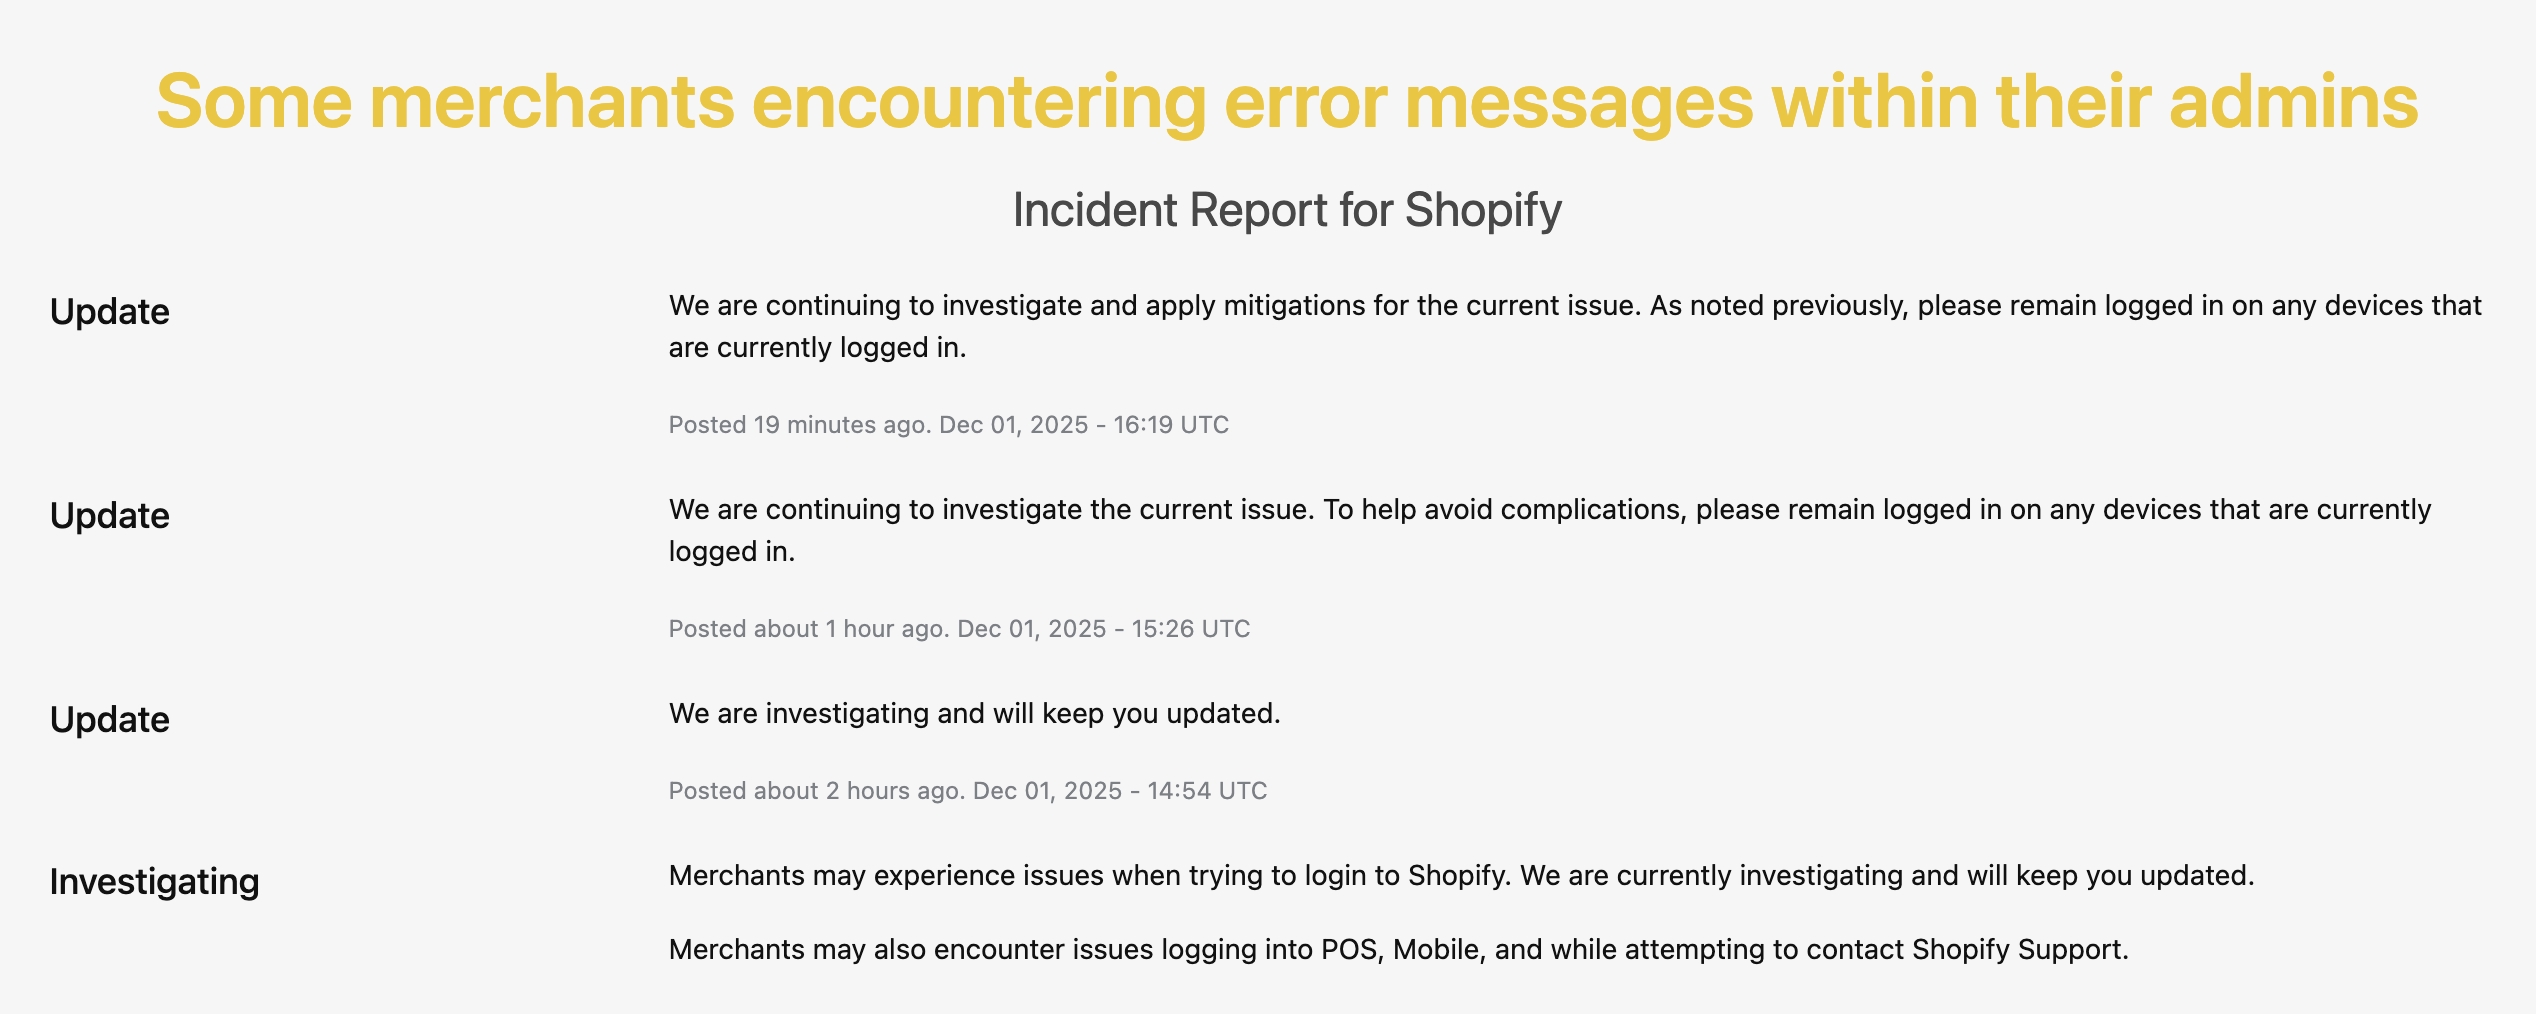This screenshot has width=2536, height=1014.
Task: Select the second "Update" status label
Action: (x=110, y=516)
